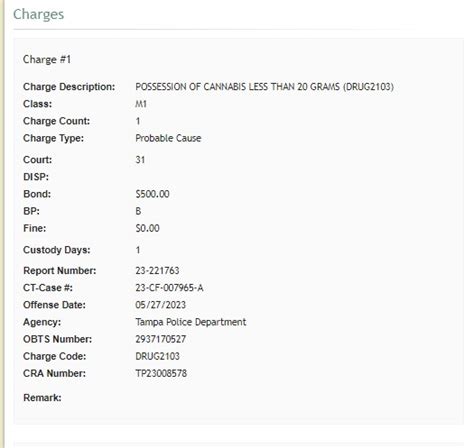474x448 pixels.
Task: Click the M1 class value
Action: click(x=141, y=104)
